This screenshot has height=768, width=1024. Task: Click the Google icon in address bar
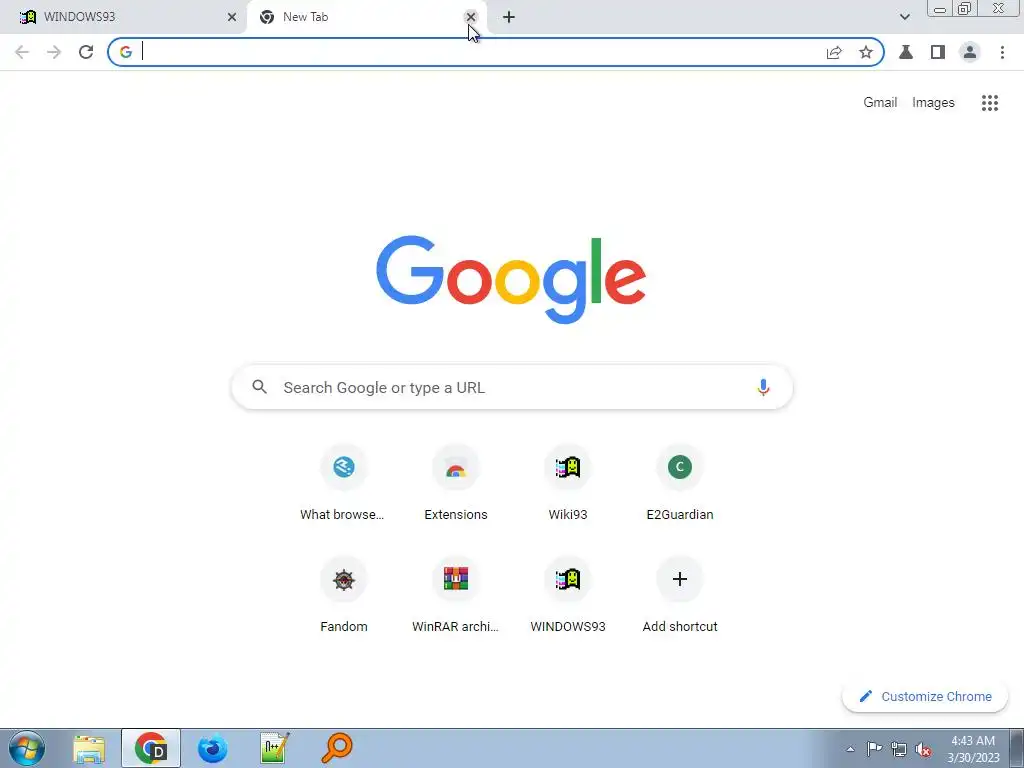coord(126,52)
